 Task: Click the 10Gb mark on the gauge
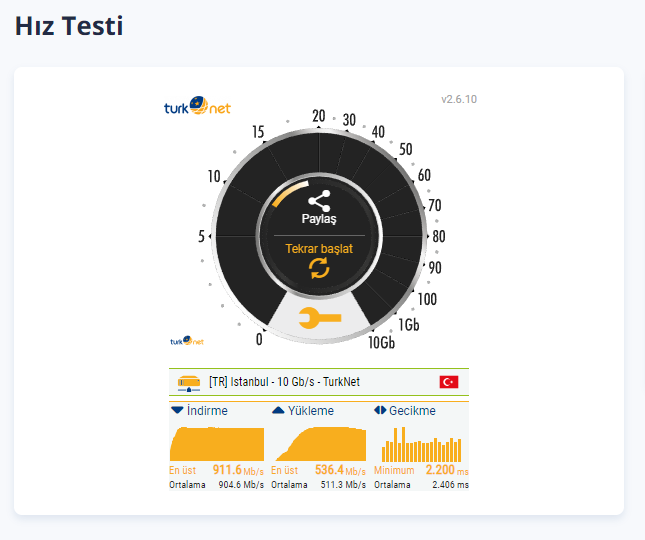[x=381, y=342]
